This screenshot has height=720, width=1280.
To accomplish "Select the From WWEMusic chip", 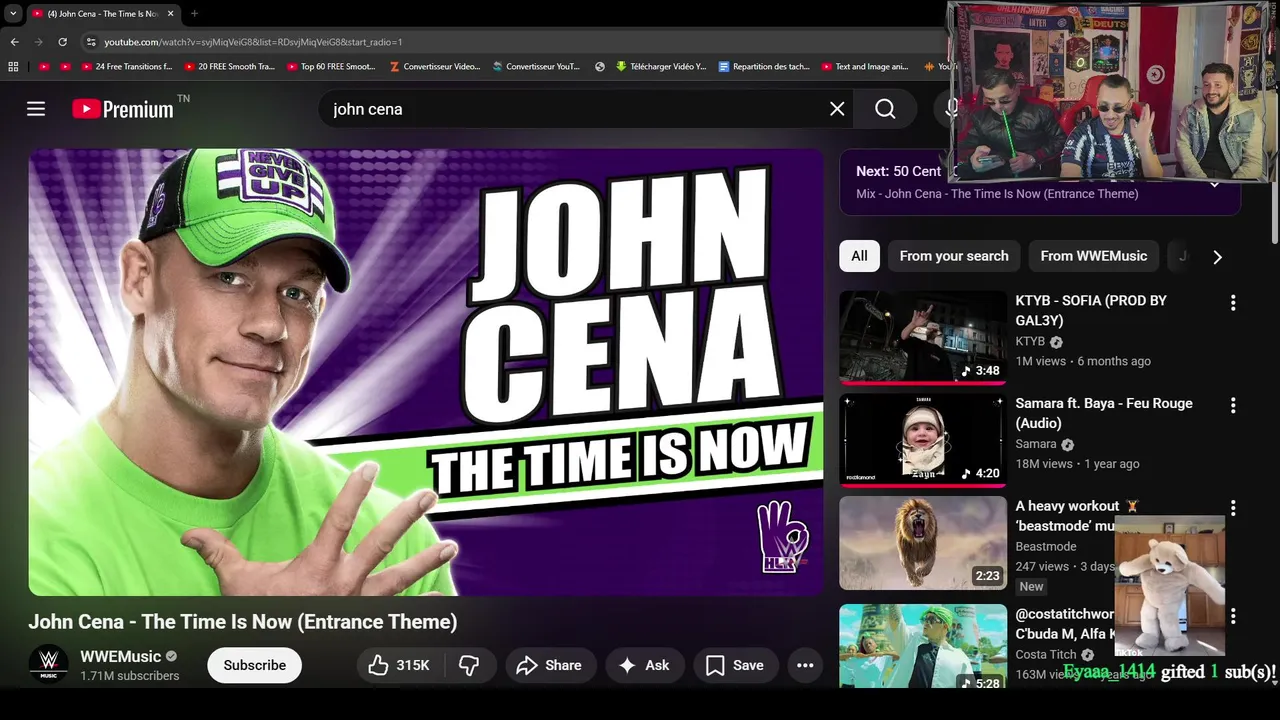I will [x=1093, y=256].
